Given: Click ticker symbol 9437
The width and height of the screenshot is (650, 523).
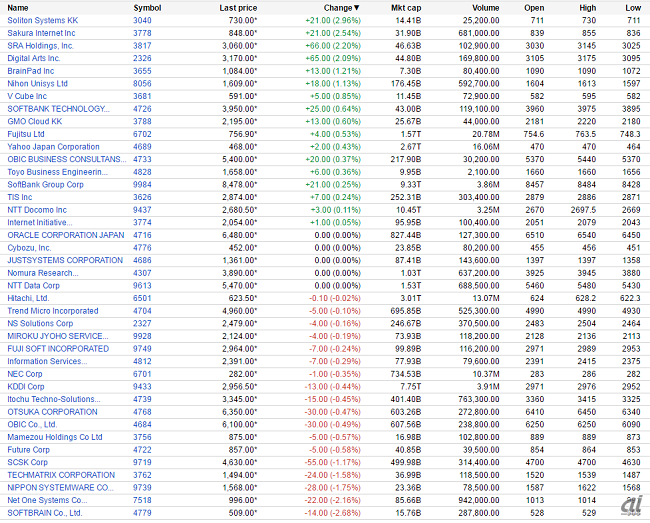Looking at the screenshot, I should (142, 210).
